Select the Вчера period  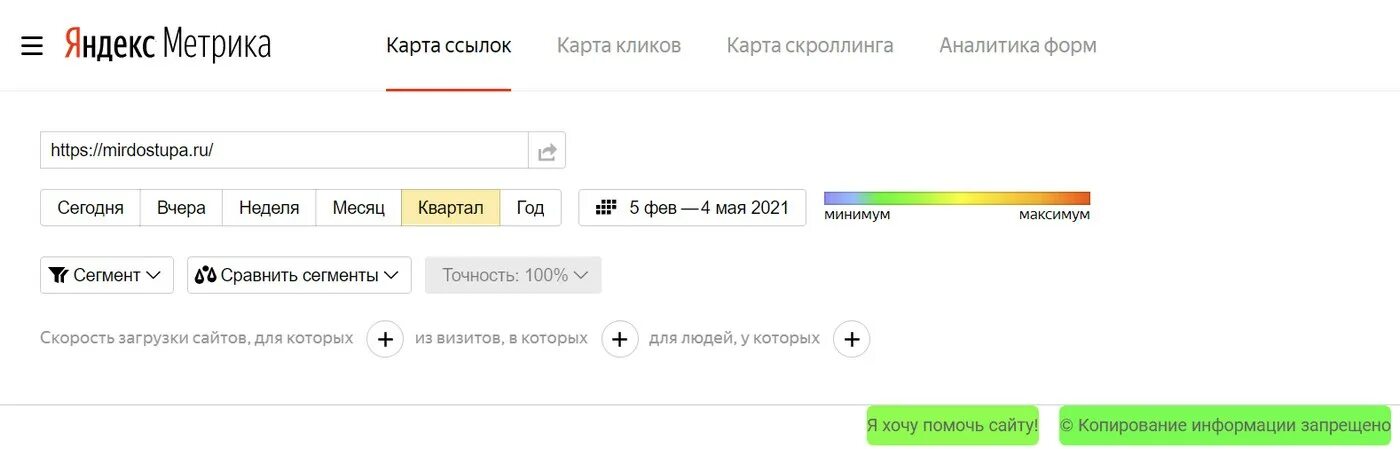181,208
